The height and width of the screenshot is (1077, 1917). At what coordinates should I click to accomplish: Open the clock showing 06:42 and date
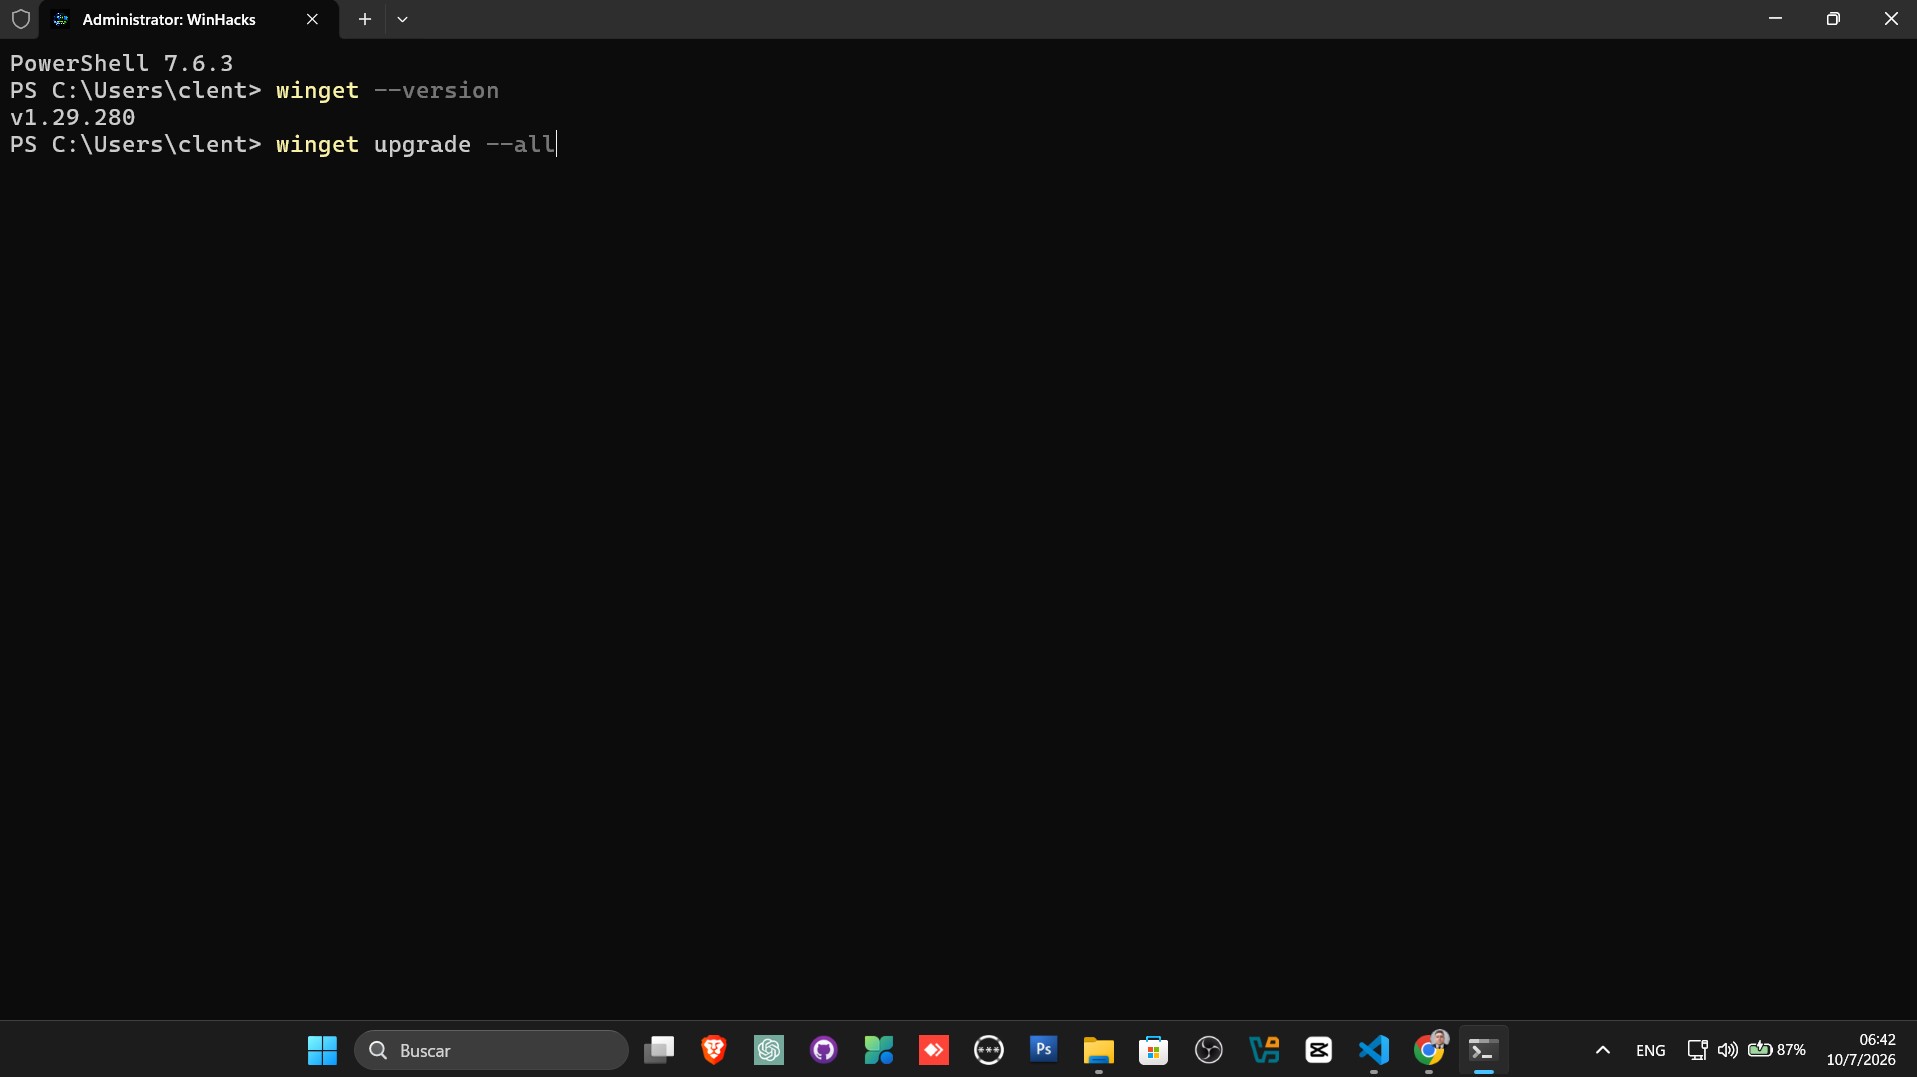(x=1862, y=1050)
